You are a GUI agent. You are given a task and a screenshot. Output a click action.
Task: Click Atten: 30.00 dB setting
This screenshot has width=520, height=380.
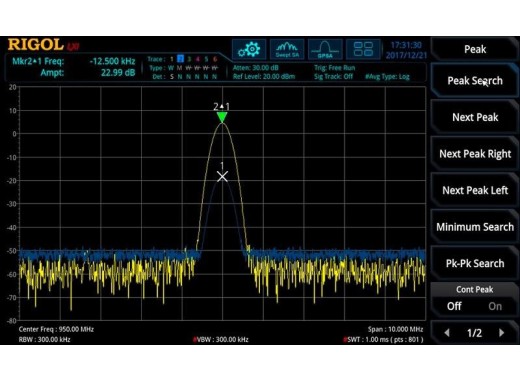pos(256,68)
